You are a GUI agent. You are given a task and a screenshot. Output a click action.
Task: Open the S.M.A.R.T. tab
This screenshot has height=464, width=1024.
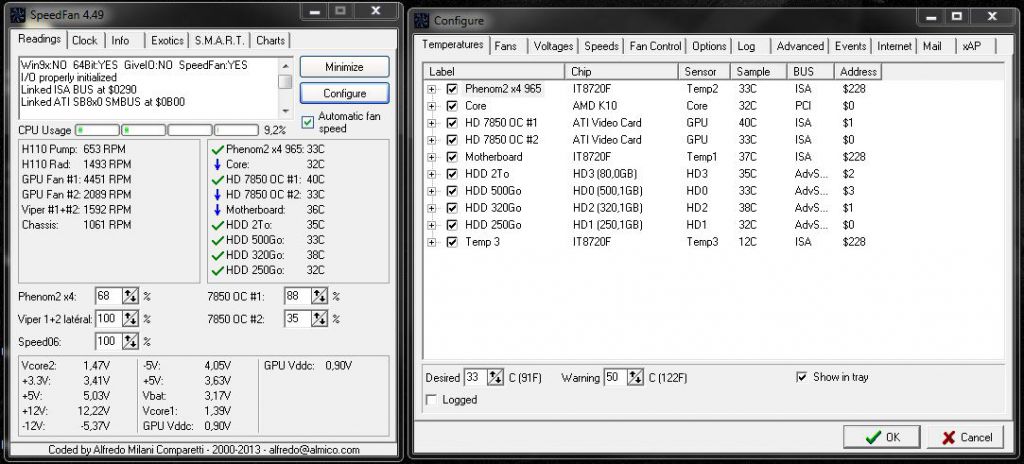click(x=219, y=41)
